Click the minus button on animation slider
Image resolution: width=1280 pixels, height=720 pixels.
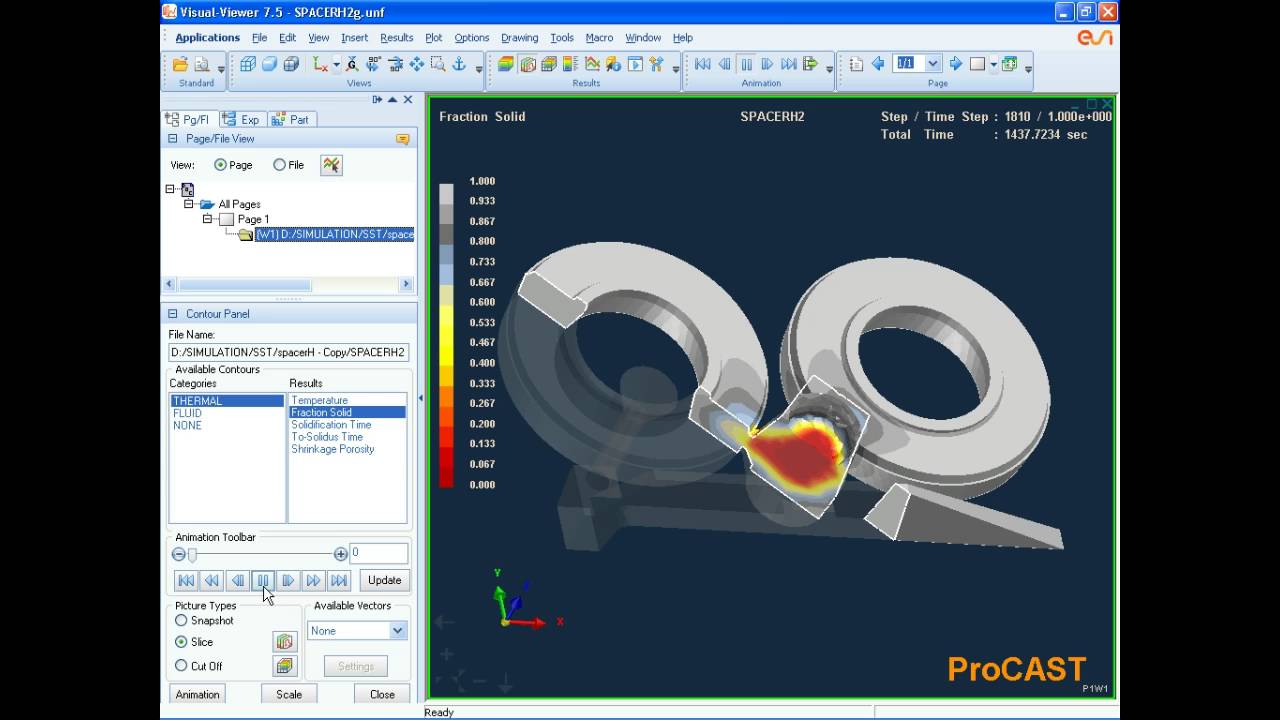coord(179,554)
